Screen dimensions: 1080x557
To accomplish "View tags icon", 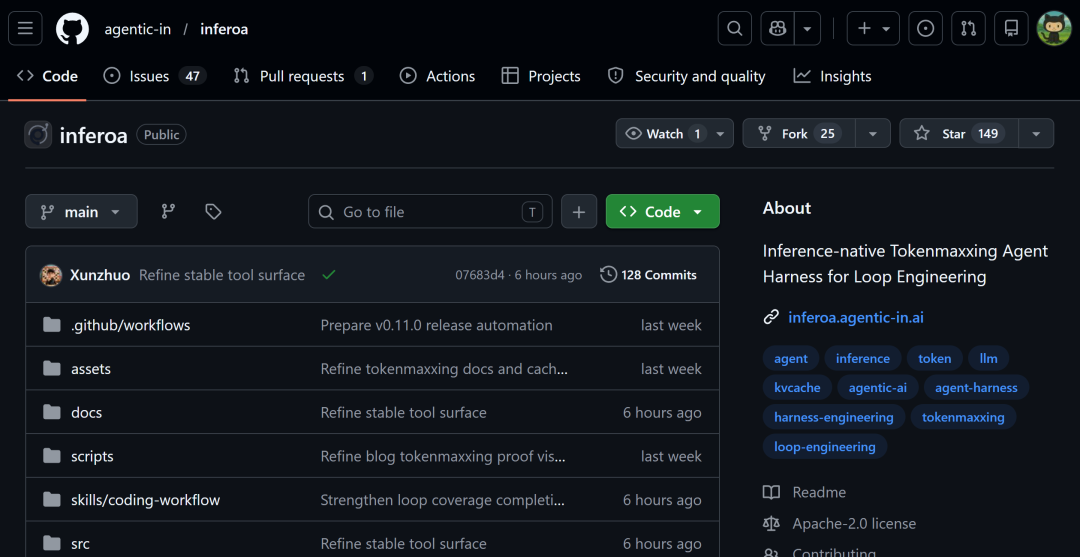I will coord(214,211).
